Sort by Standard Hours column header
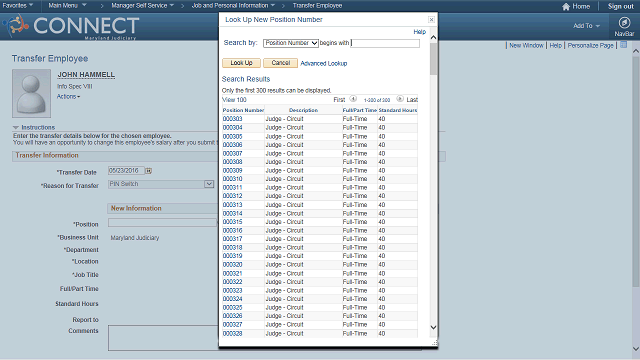This screenshot has width=640, height=360. pos(398,110)
